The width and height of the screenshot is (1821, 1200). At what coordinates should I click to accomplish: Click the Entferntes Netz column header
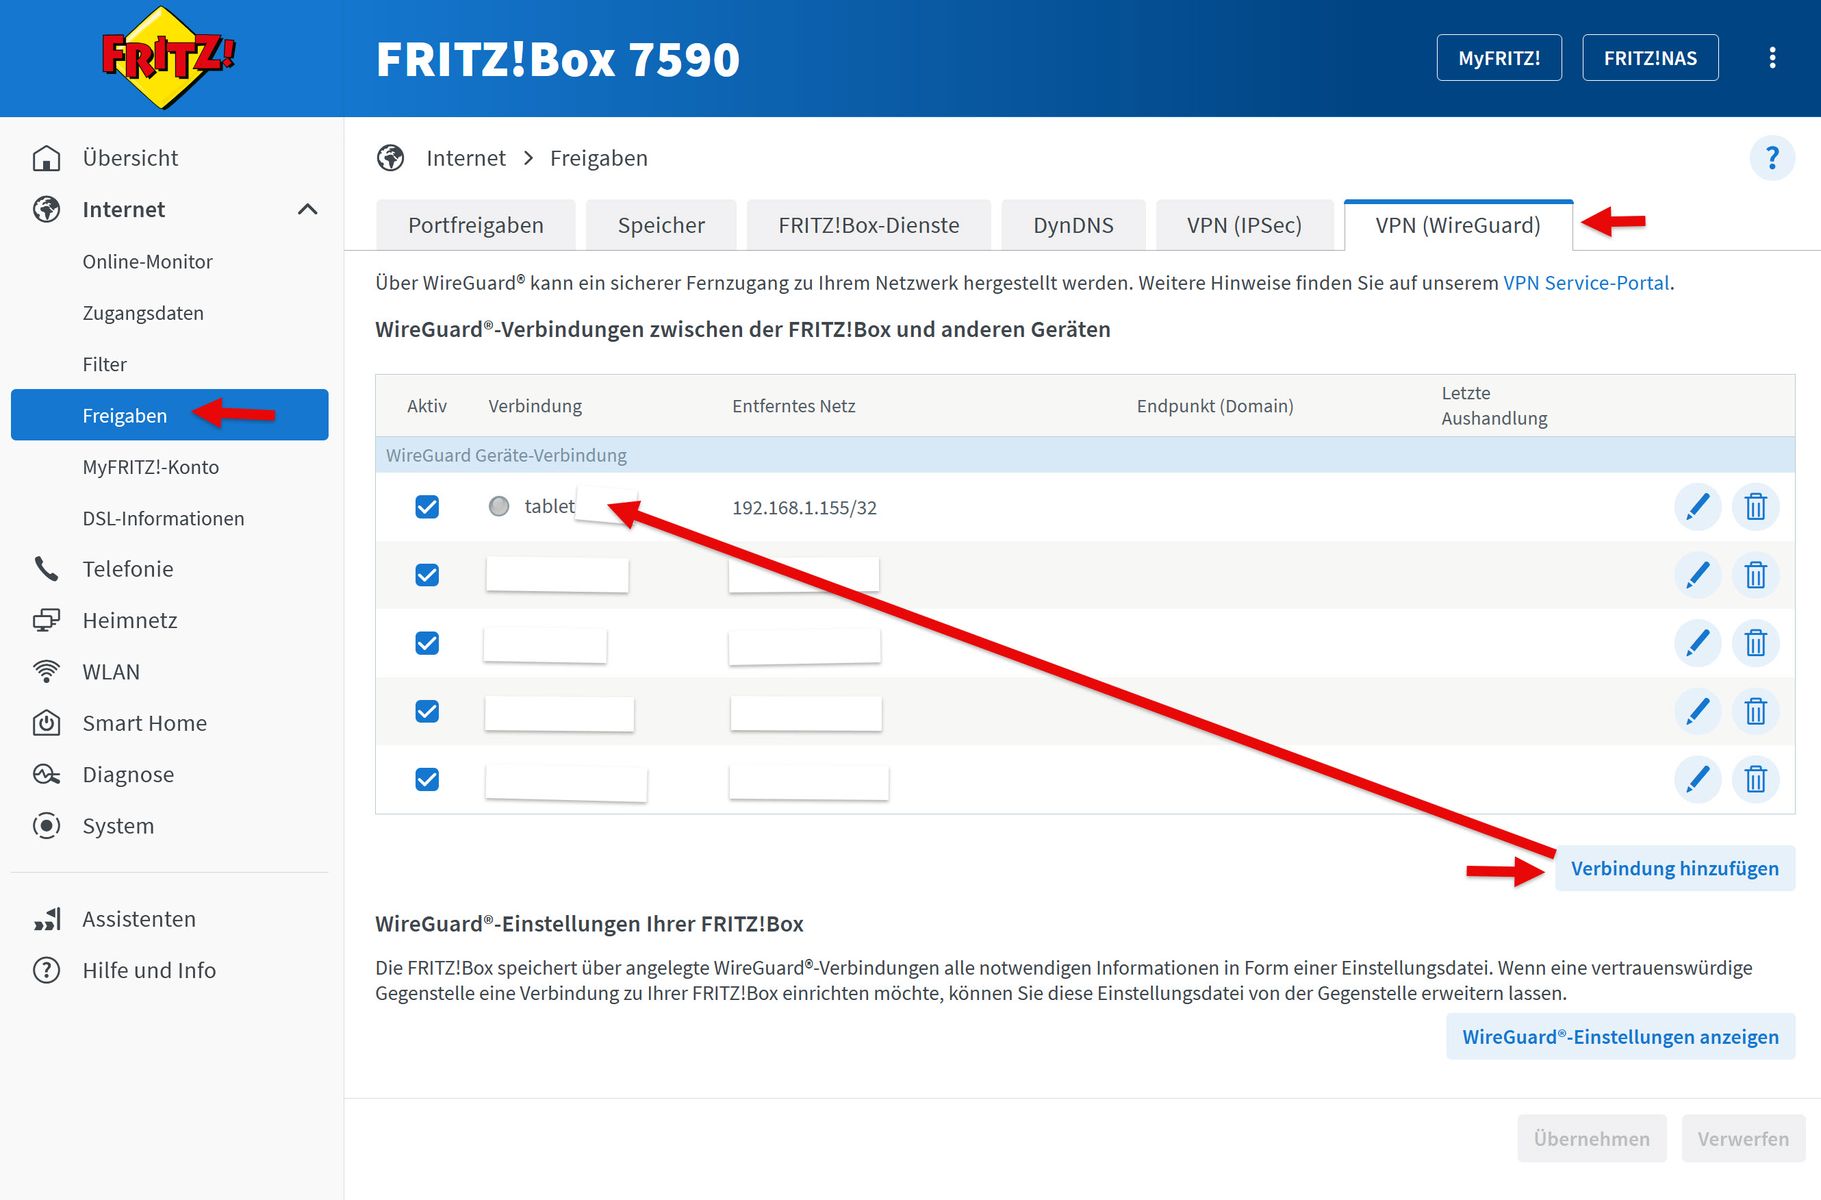(794, 406)
